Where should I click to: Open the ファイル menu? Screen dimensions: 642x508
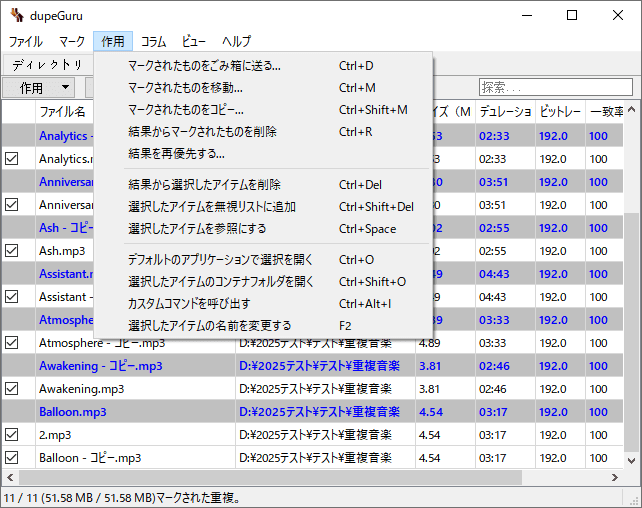coord(26,41)
